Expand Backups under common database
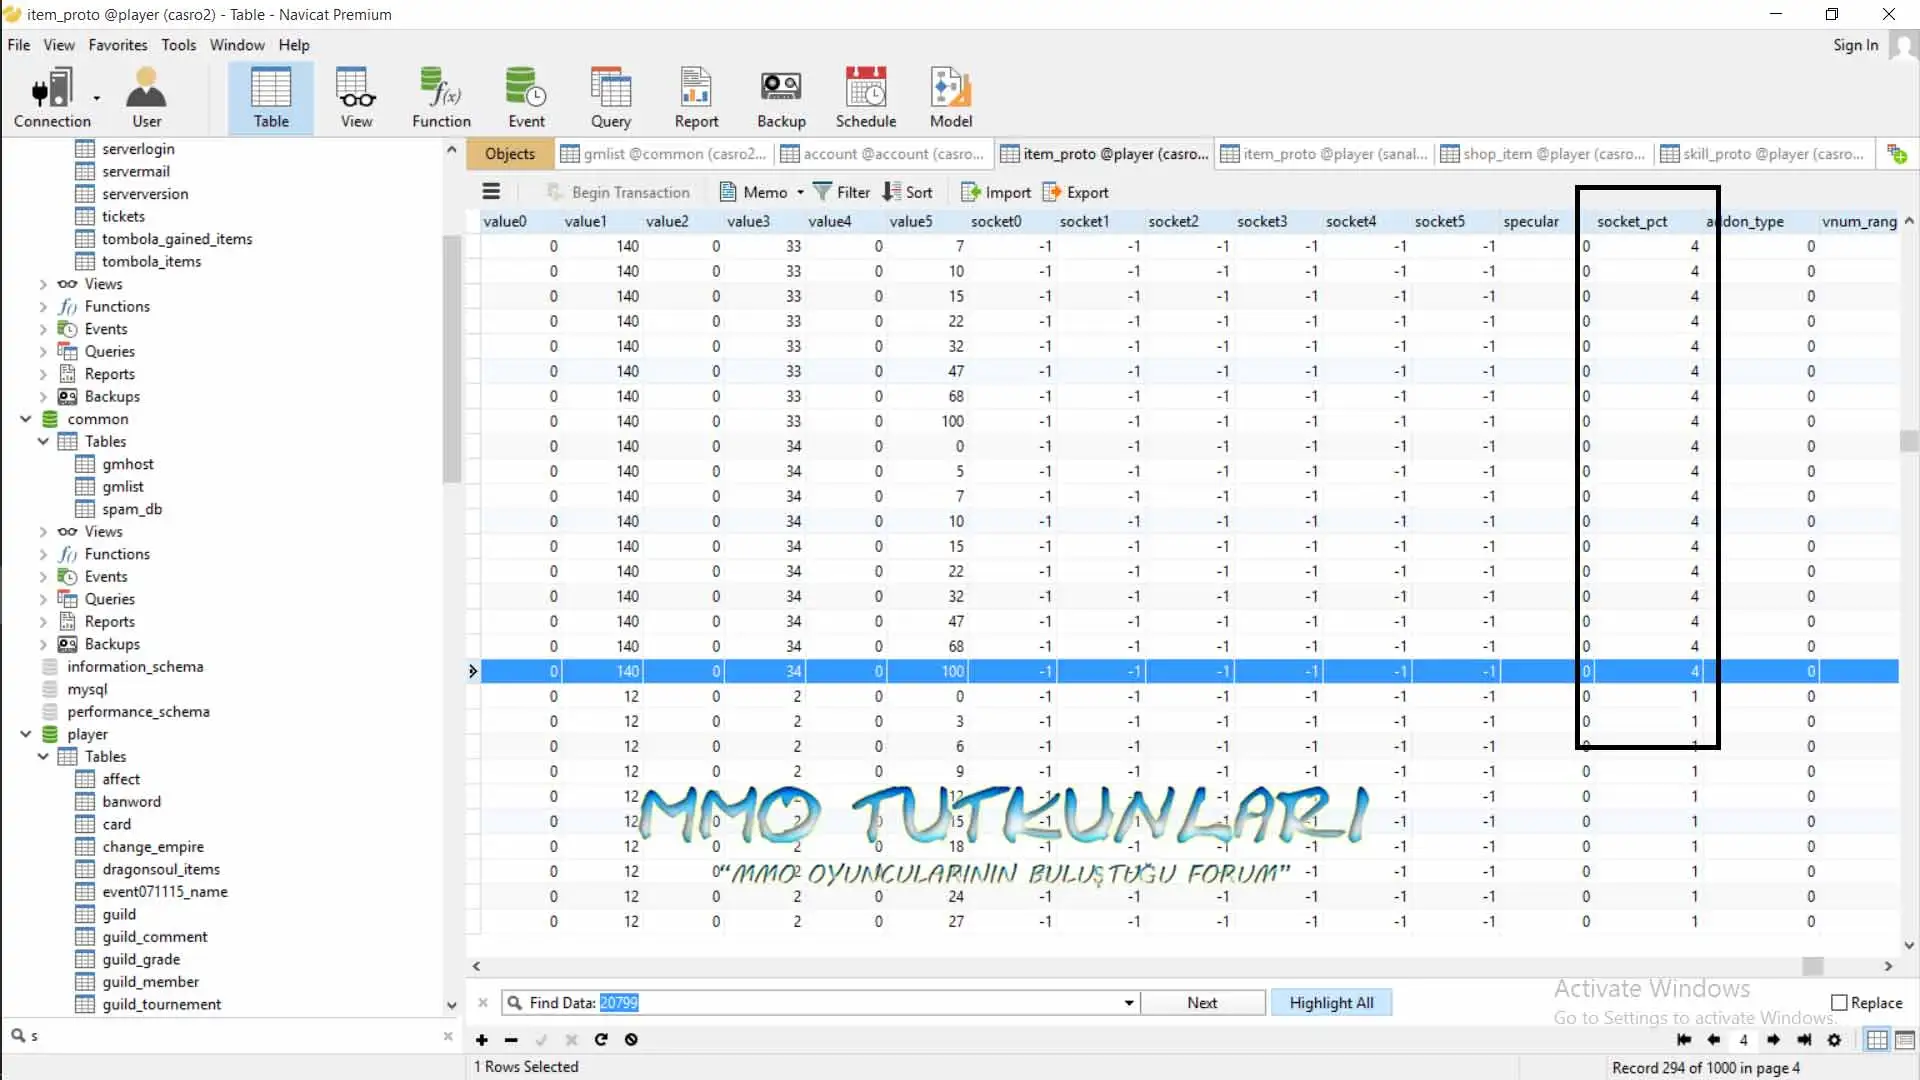This screenshot has width=1920, height=1080. coord(43,644)
